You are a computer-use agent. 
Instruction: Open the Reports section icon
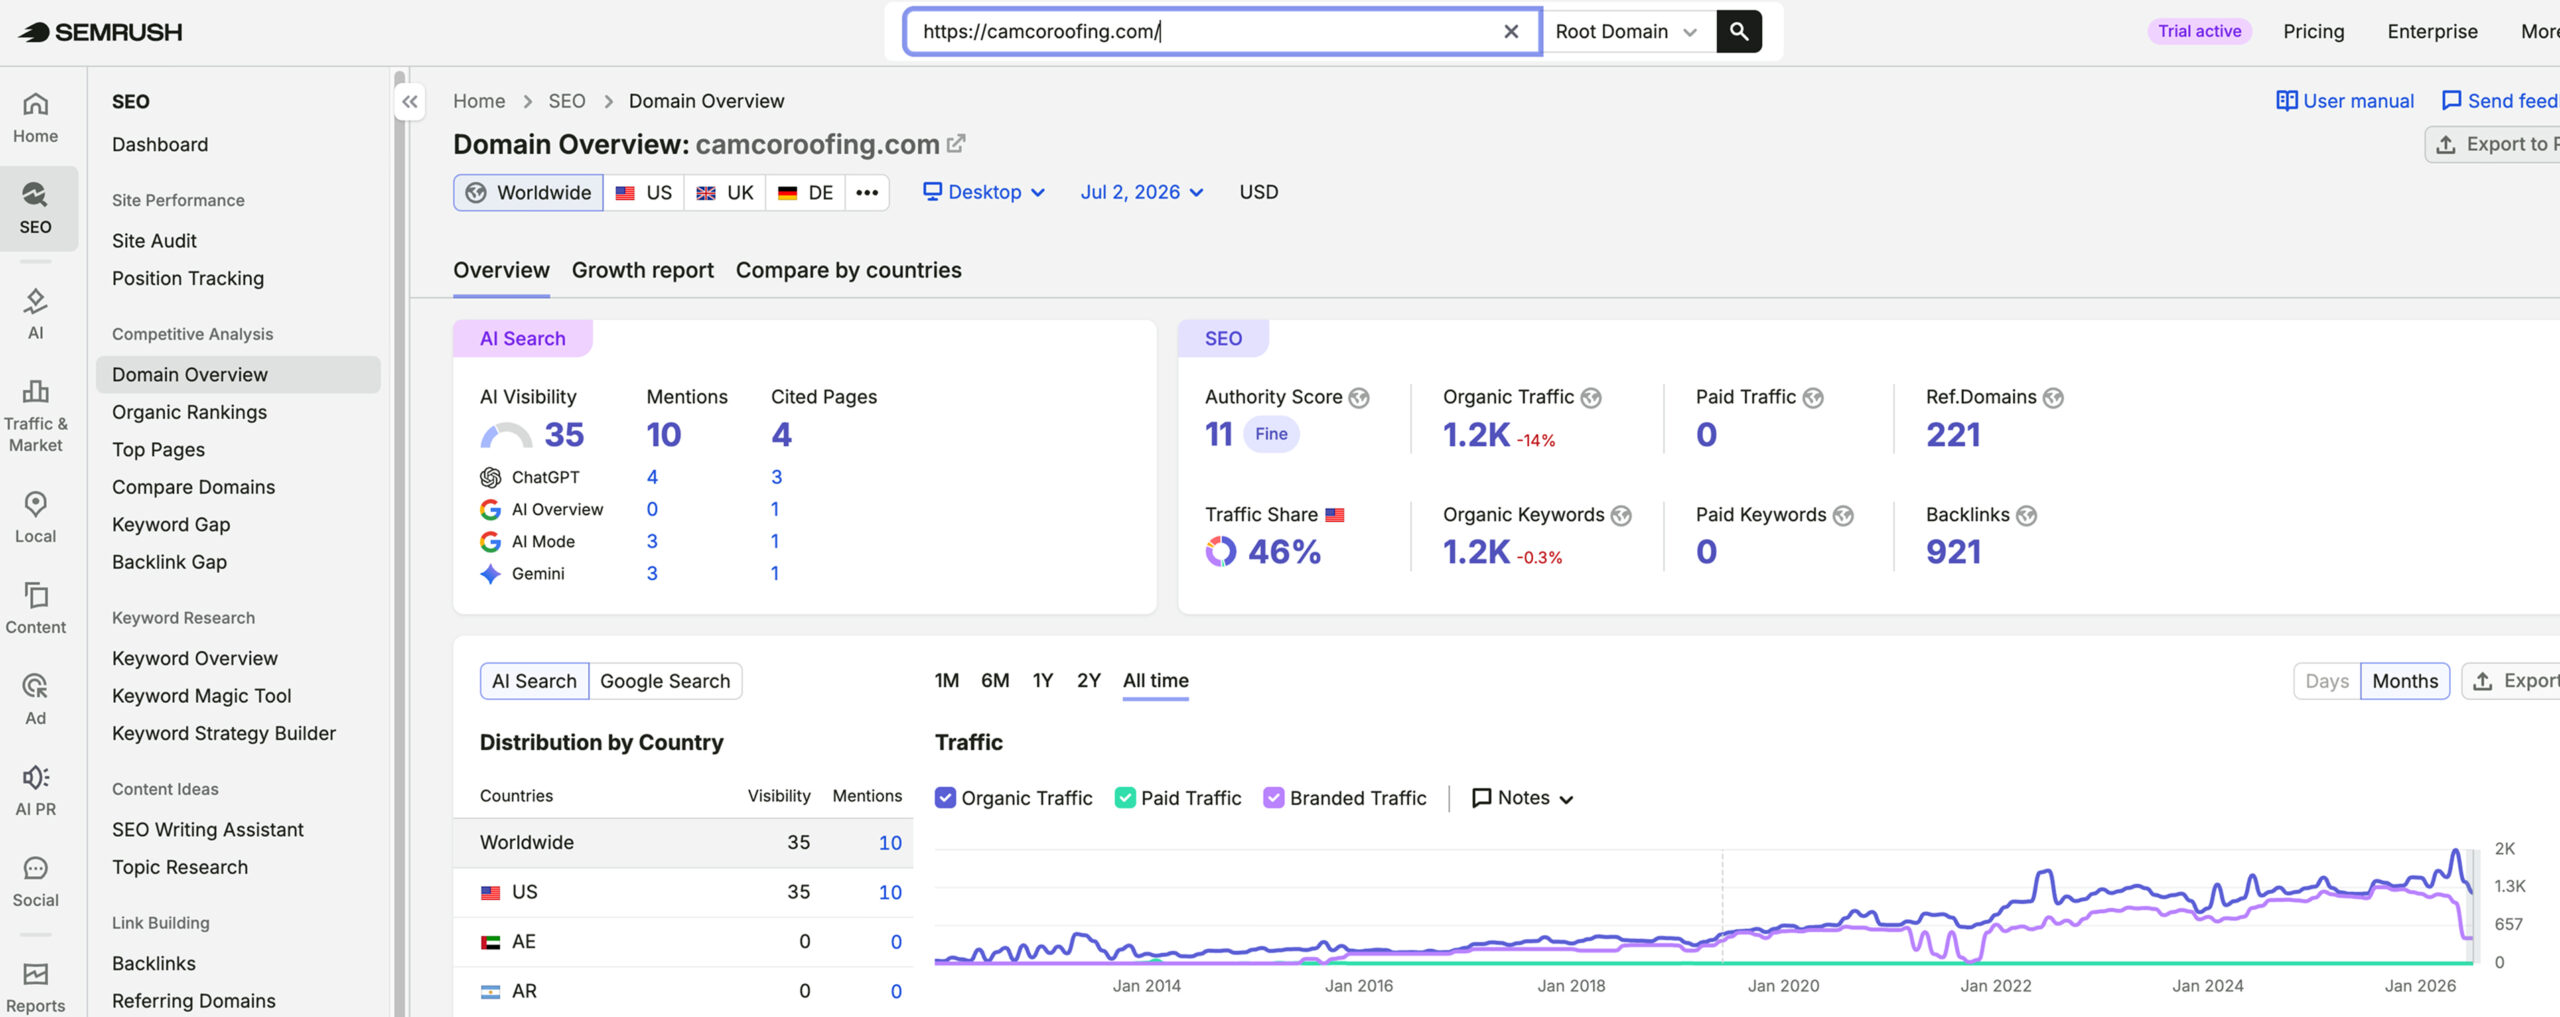pyautogui.click(x=36, y=987)
